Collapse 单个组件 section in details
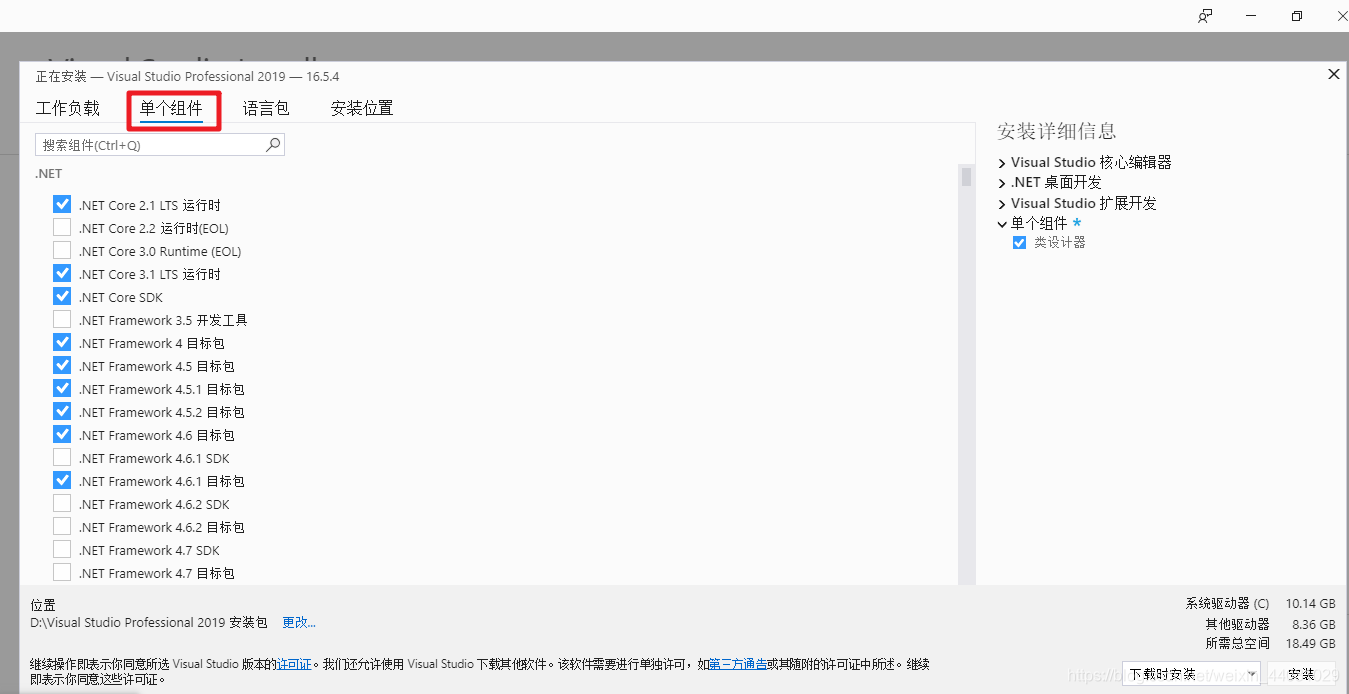Screen dimensions: 1349x694 point(1002,224)
